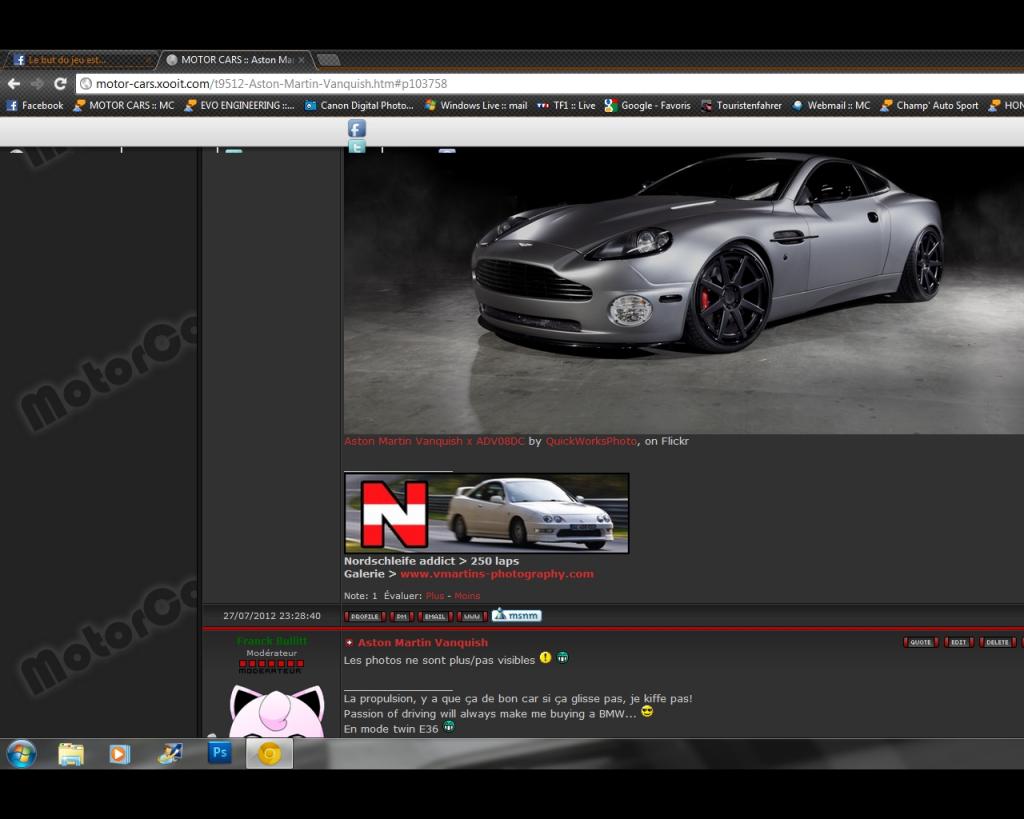Reload the page with the refresh icon
This screenshot has width=1024, height=819.
pyautogui.click(x=60, y=84)
